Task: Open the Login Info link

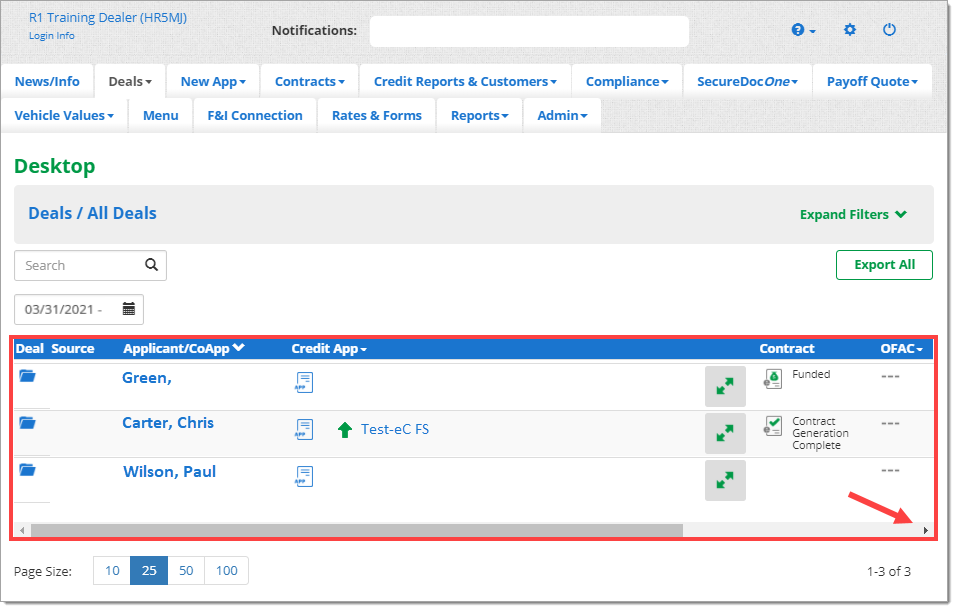Action: (x=51, y=36)
